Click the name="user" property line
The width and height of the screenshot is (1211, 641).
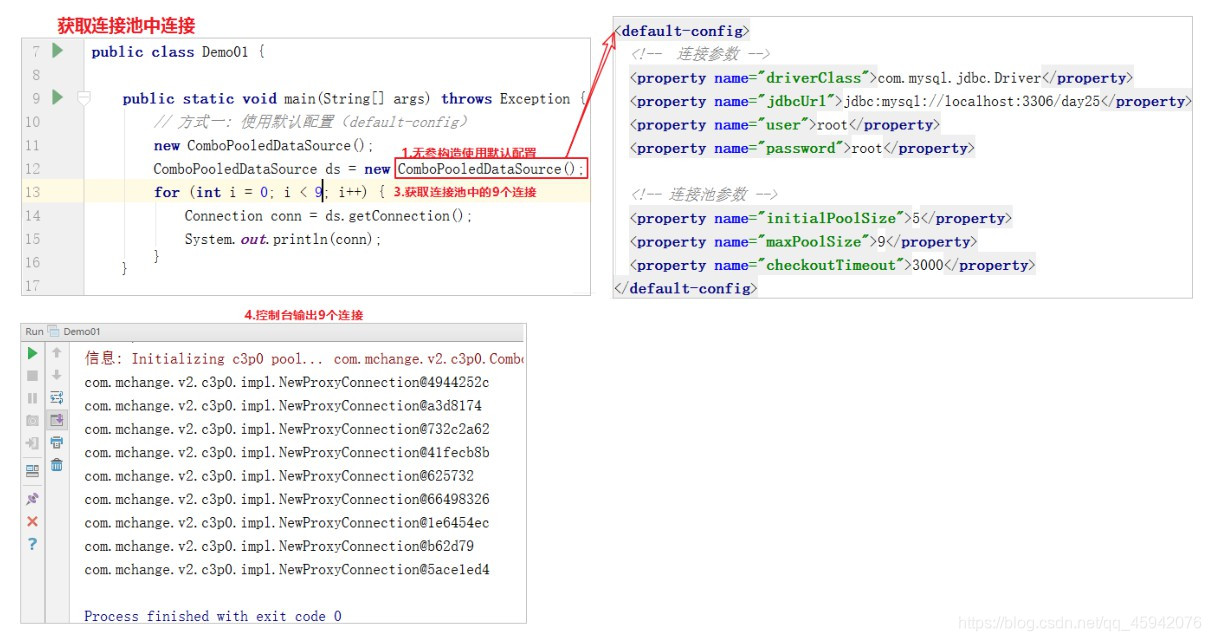coord(784,125)
